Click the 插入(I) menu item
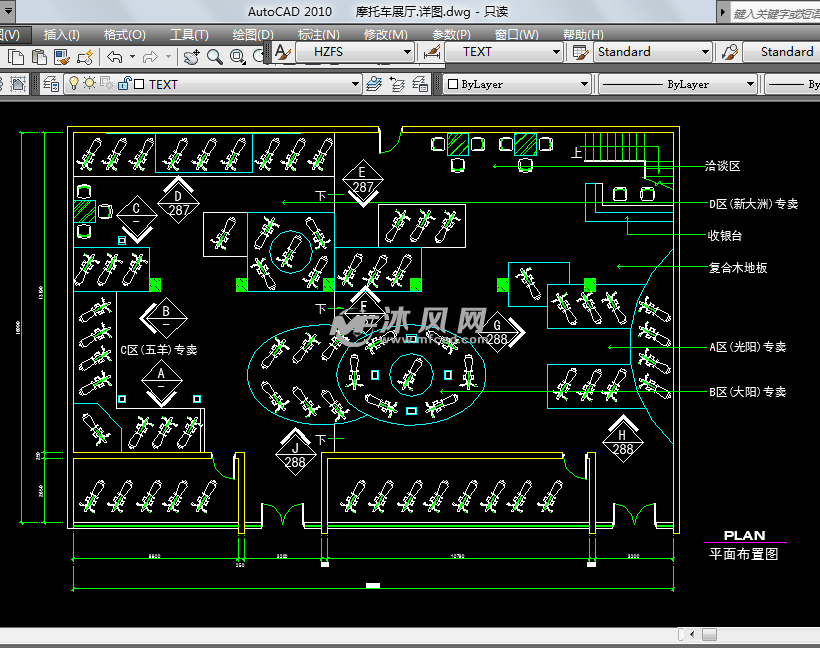The height and width of the screenshot is (654, 820). 62,35
